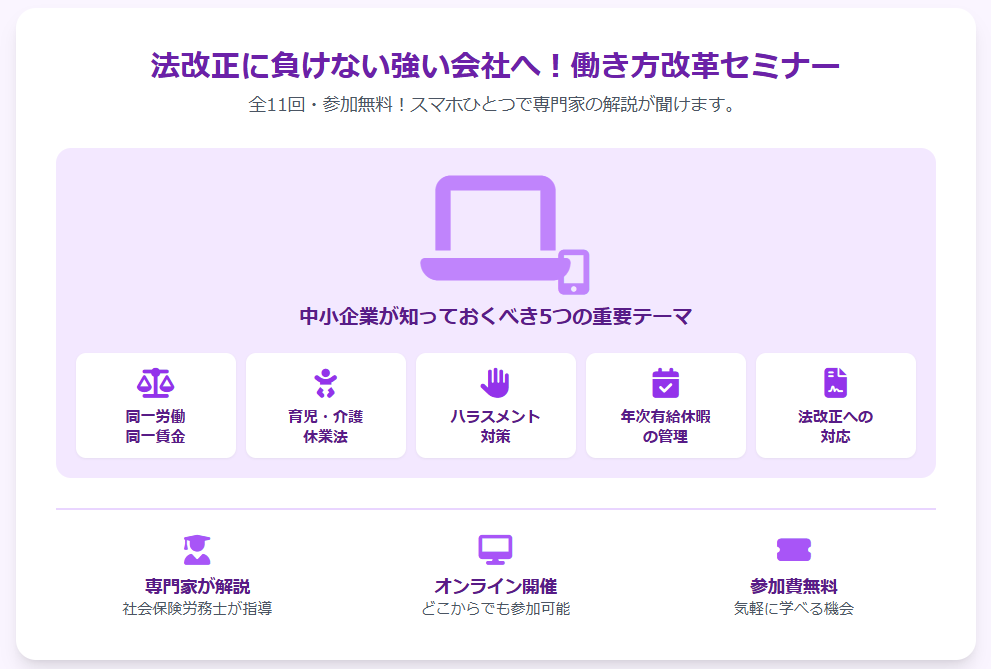
Task: Click the 働き方改革セミナー main headline
Action: pos(495,66)
